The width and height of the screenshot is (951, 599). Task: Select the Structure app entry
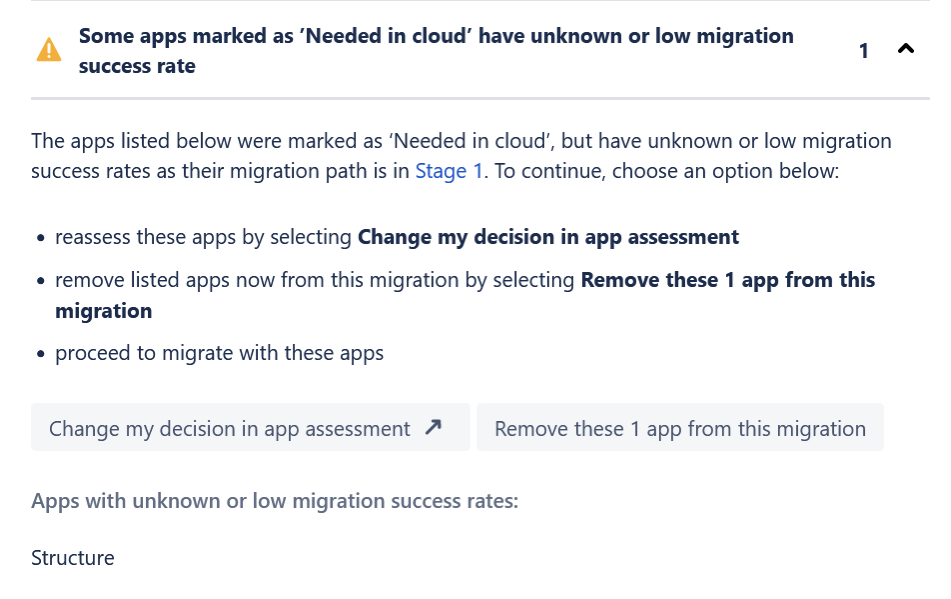click(73, 558)
